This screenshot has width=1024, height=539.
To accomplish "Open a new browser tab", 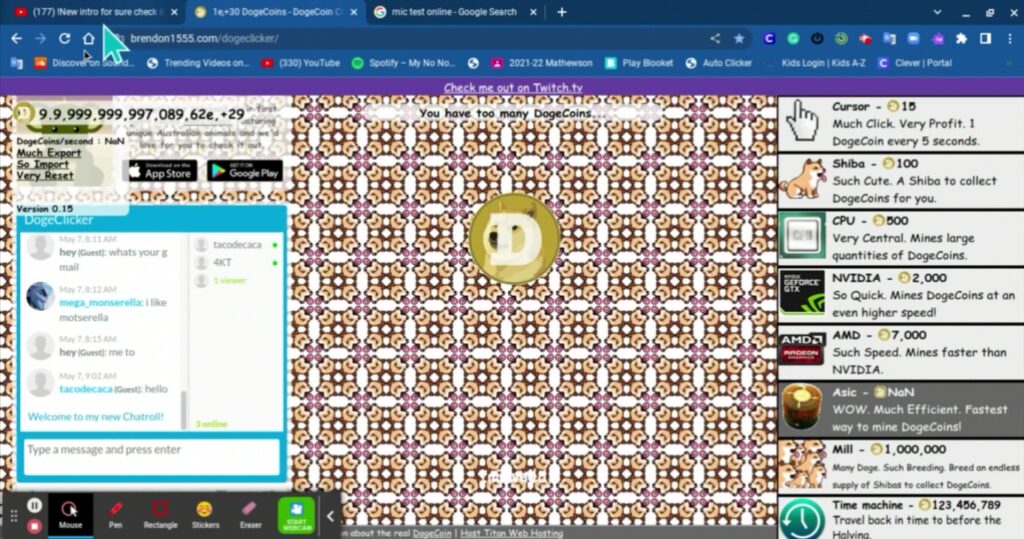I will point(562,12).
